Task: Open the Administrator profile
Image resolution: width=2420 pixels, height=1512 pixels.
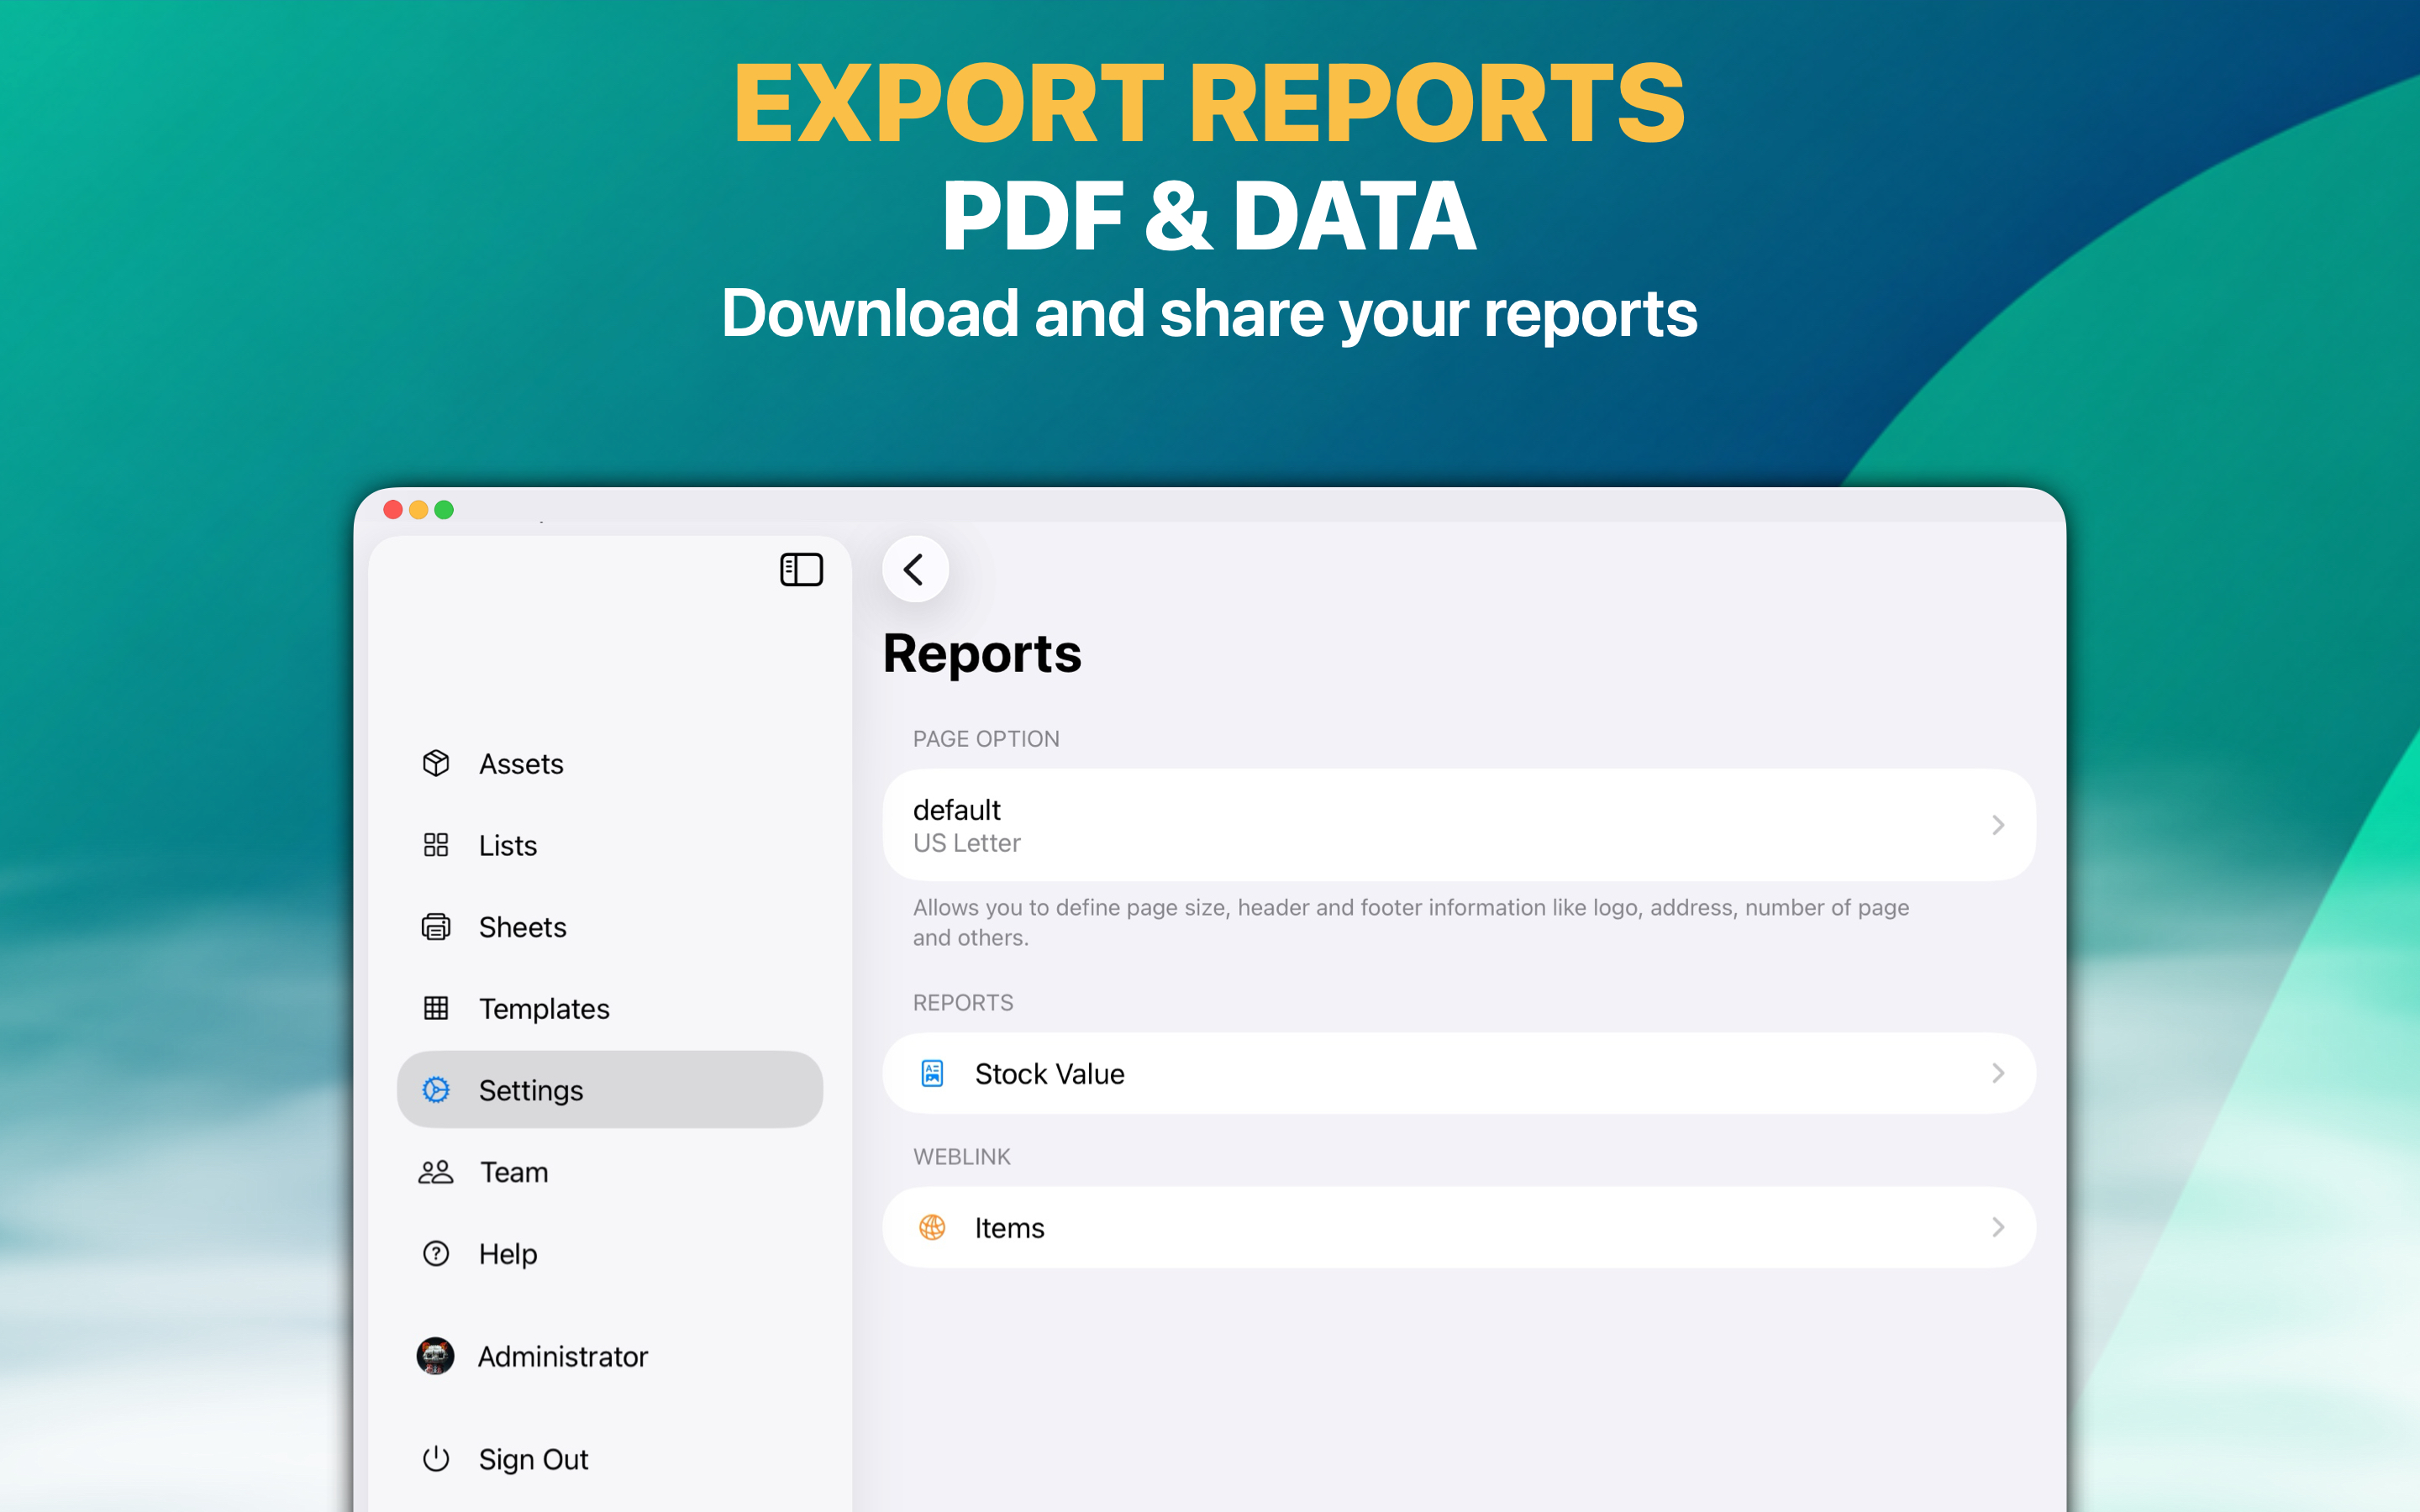Action: [x=610, y=1356]
